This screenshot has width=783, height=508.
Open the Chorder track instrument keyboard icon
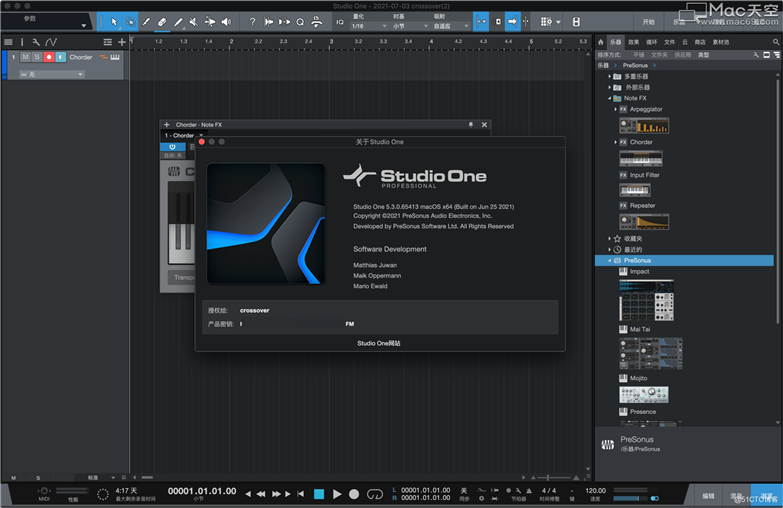pyautogui.click(x=115, y=57)
